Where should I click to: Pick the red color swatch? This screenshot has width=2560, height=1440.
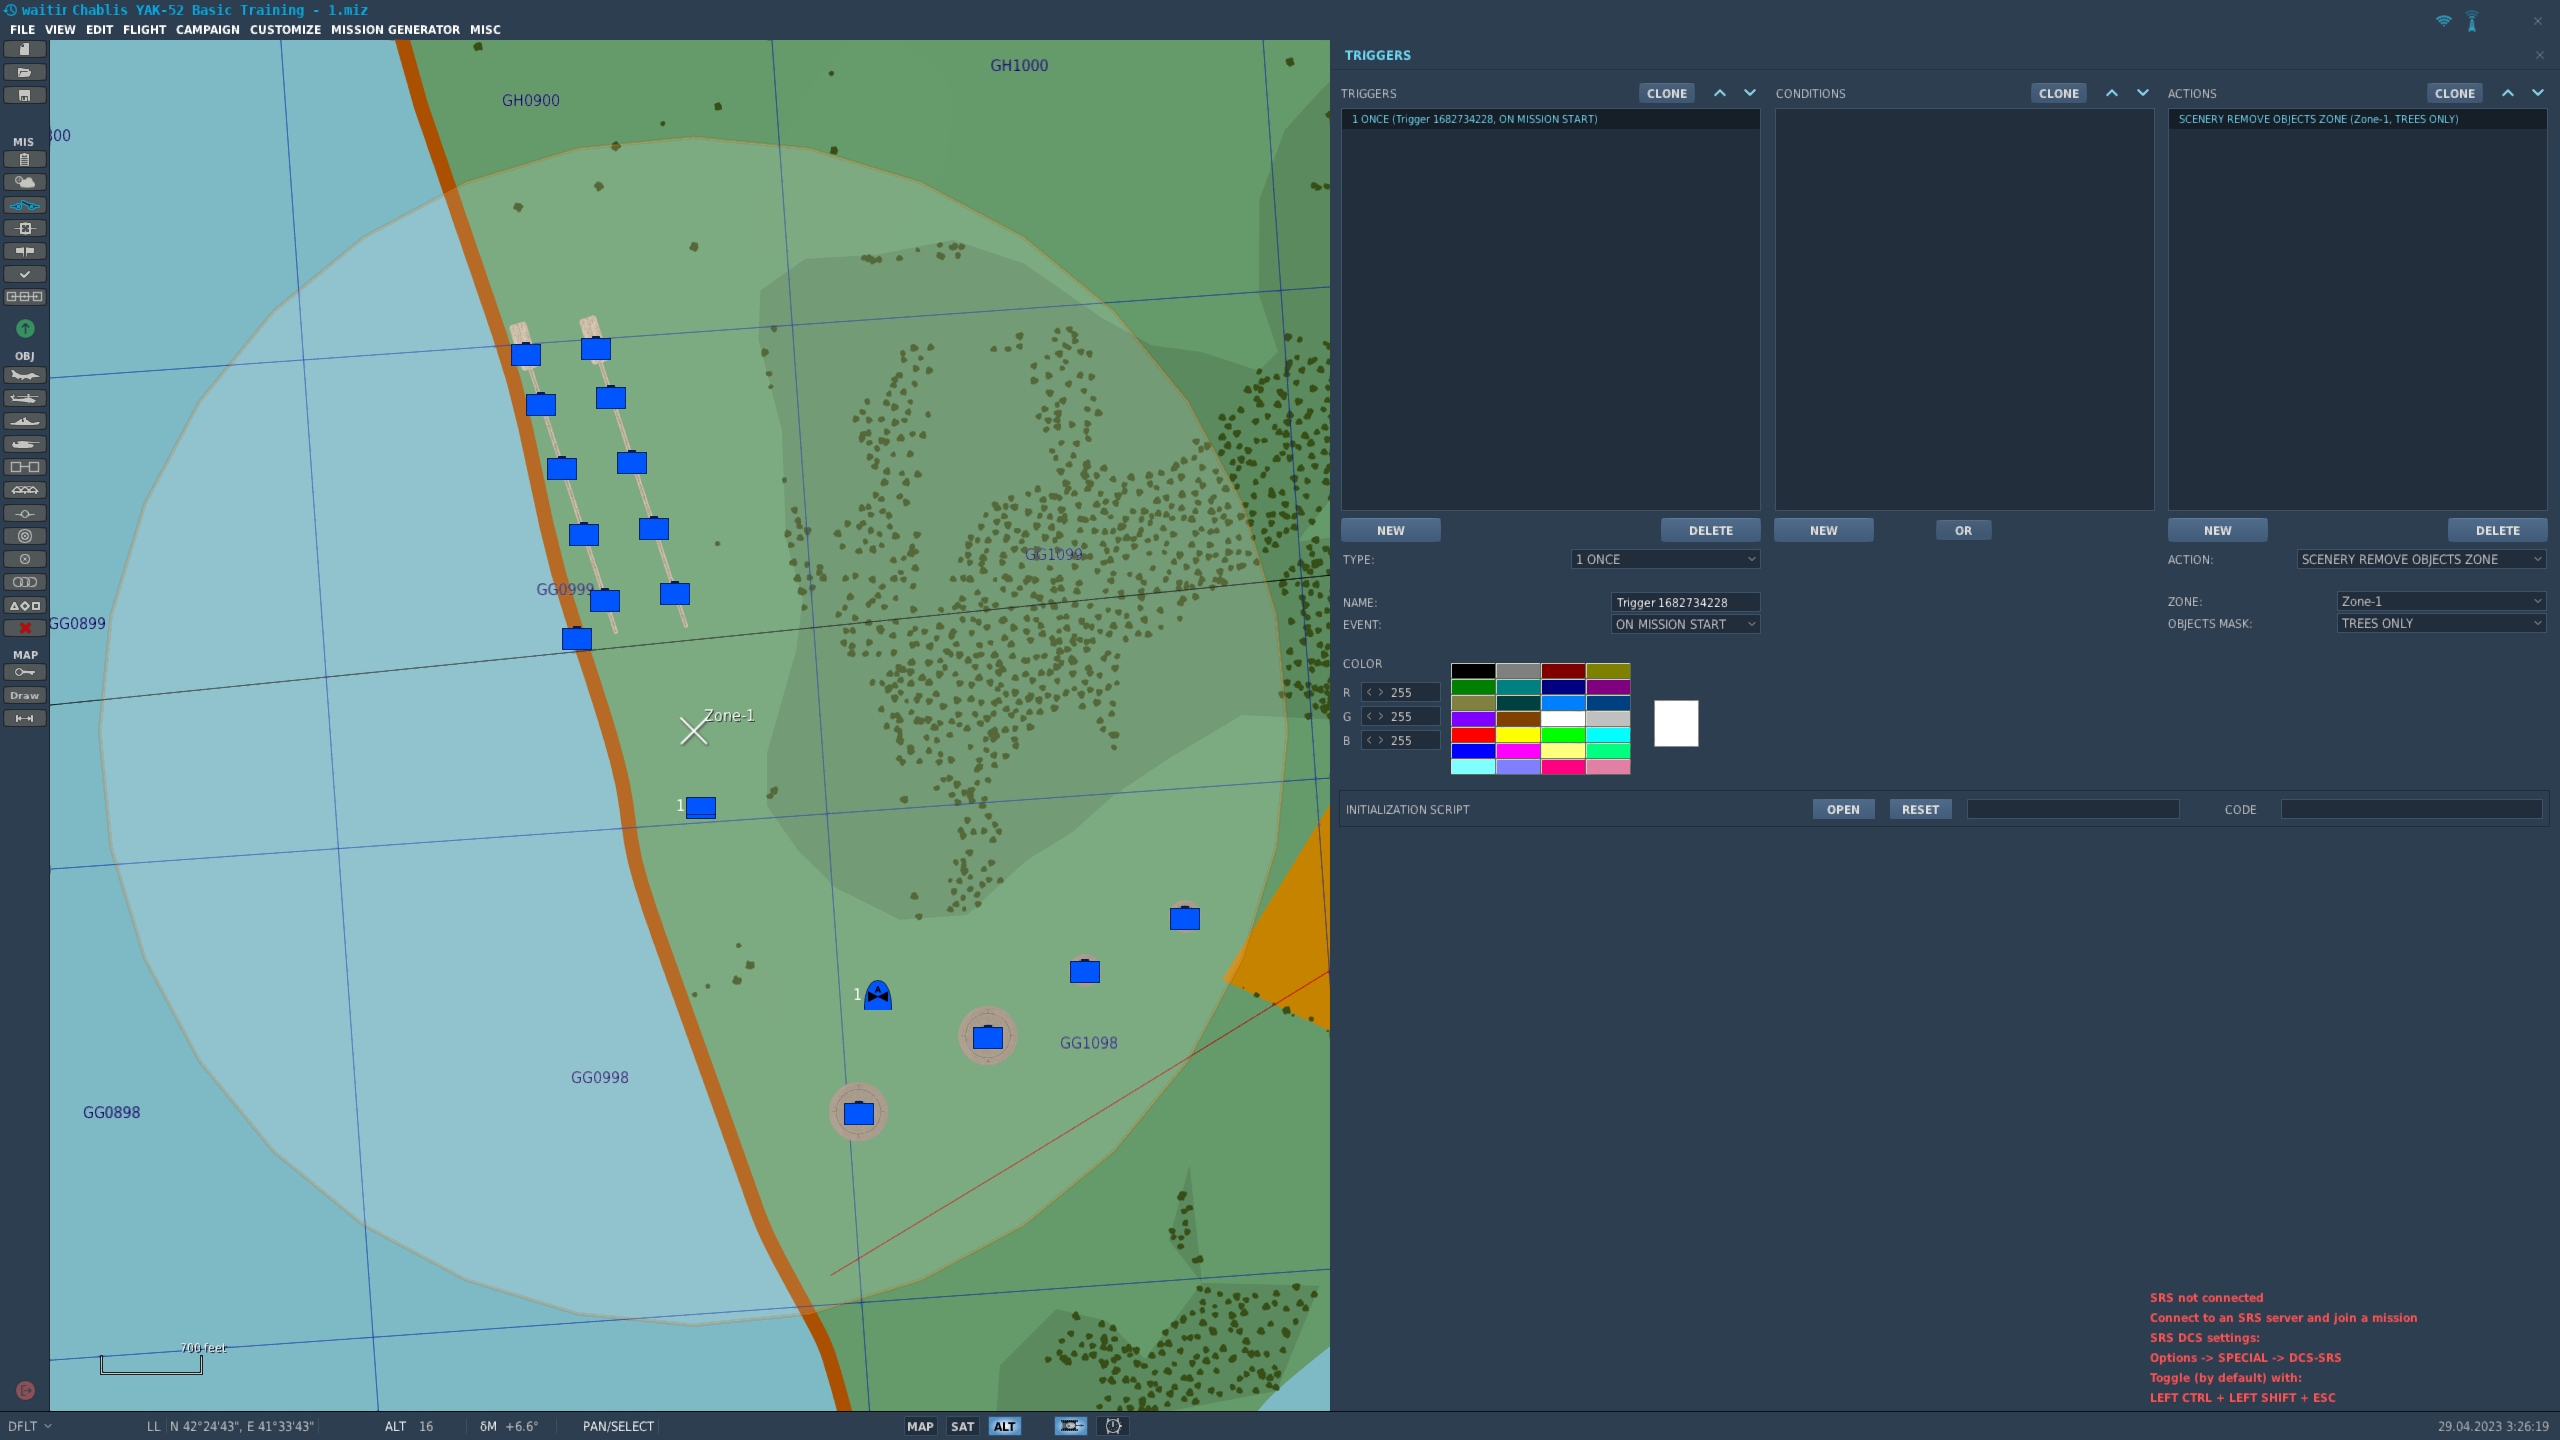coord(1473,735)
